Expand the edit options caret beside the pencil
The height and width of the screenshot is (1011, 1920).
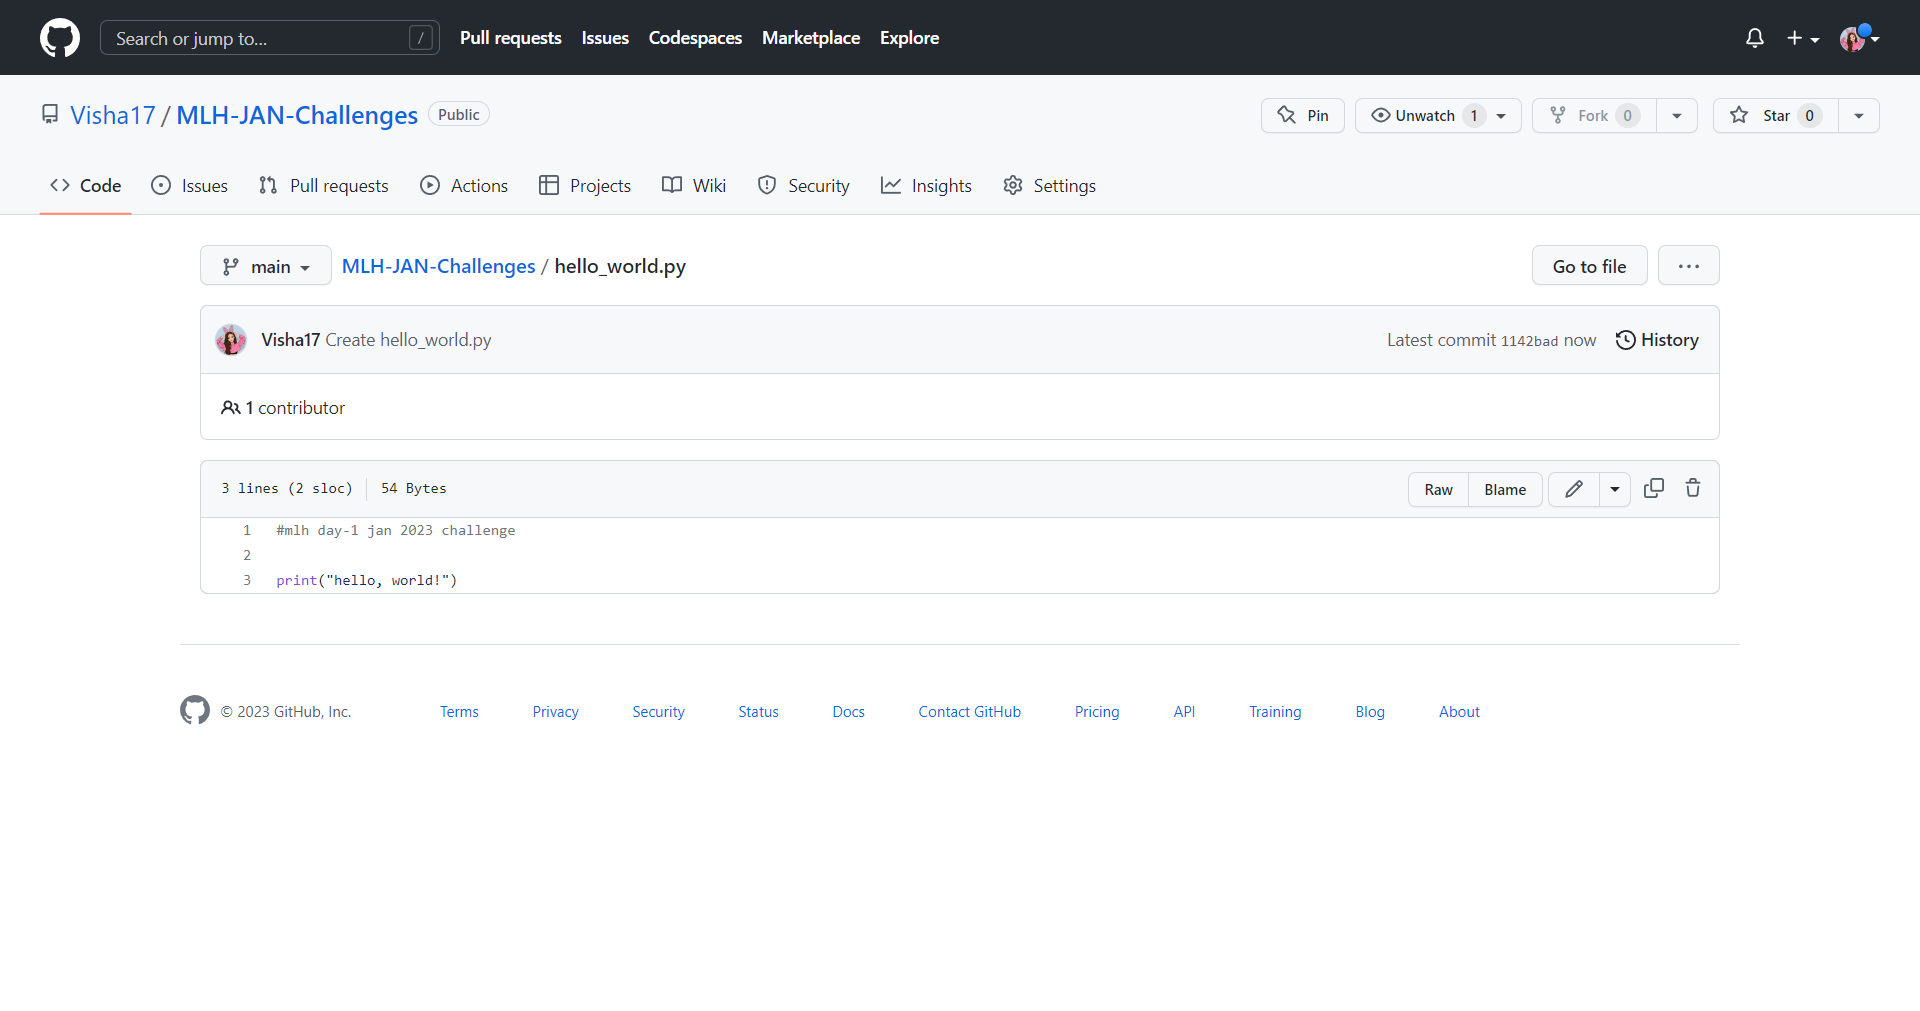1615,489
